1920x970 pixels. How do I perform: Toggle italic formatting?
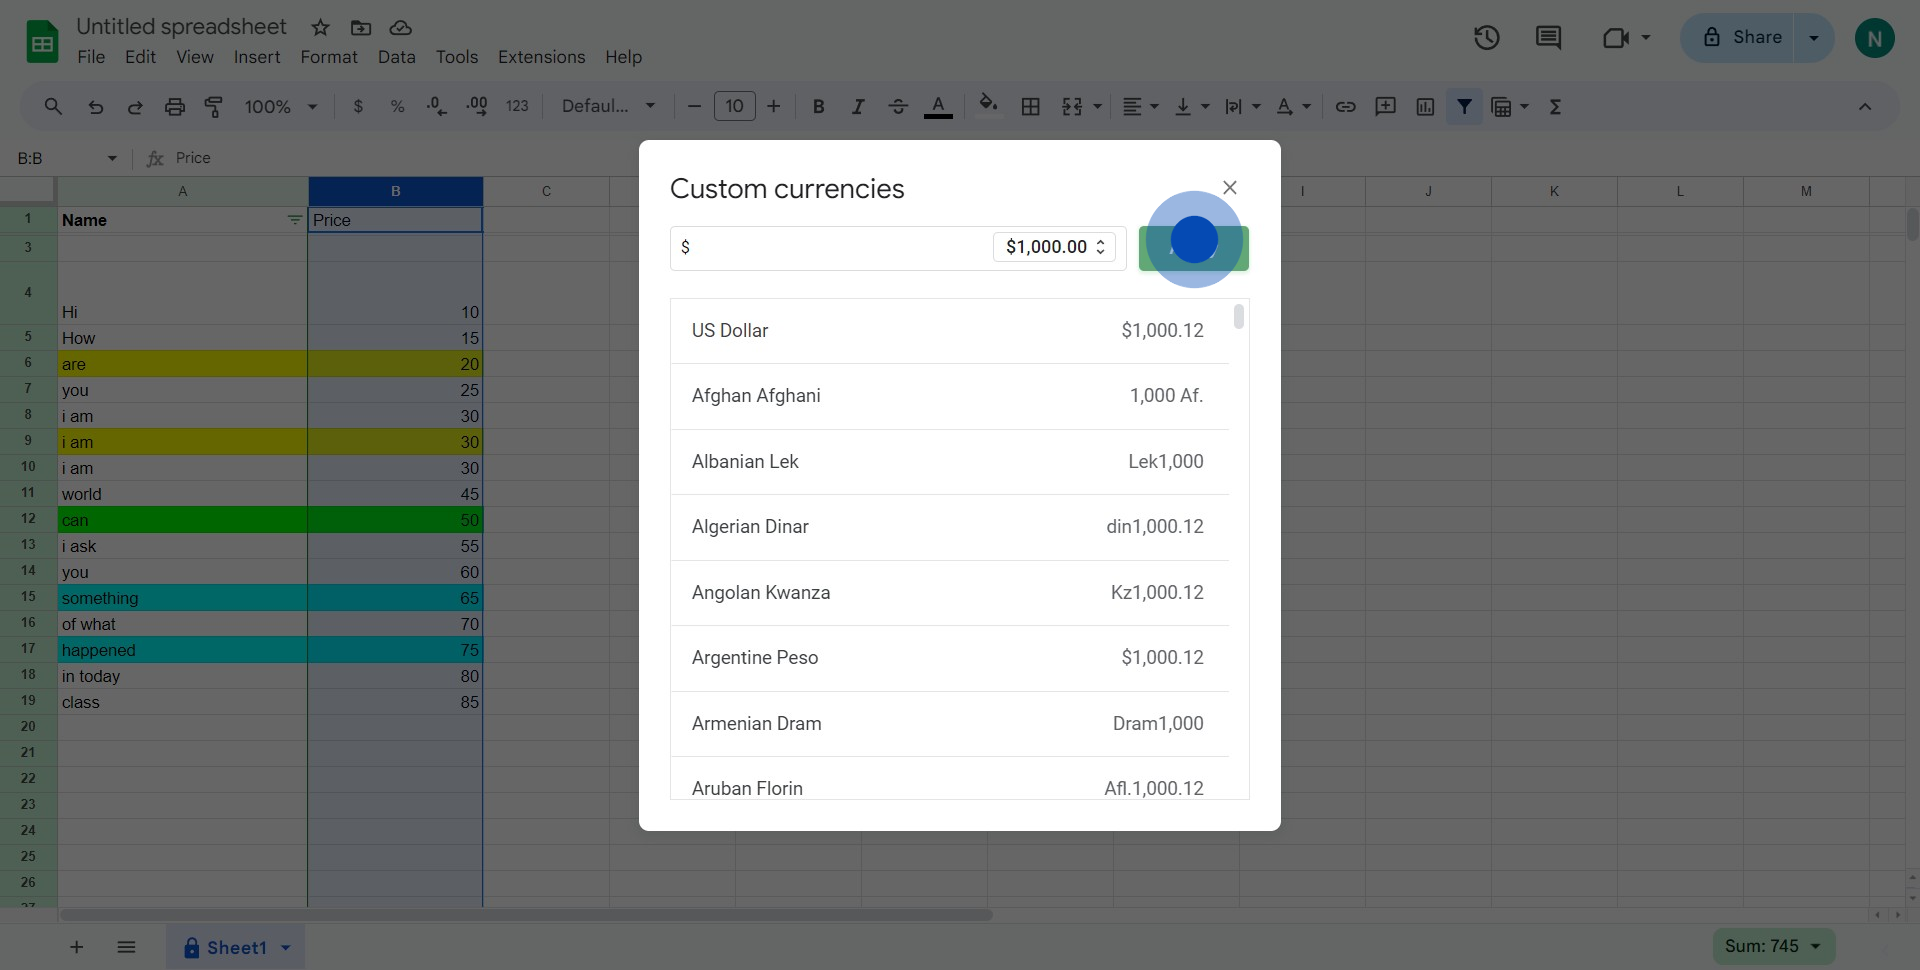(x=857, y=107)
